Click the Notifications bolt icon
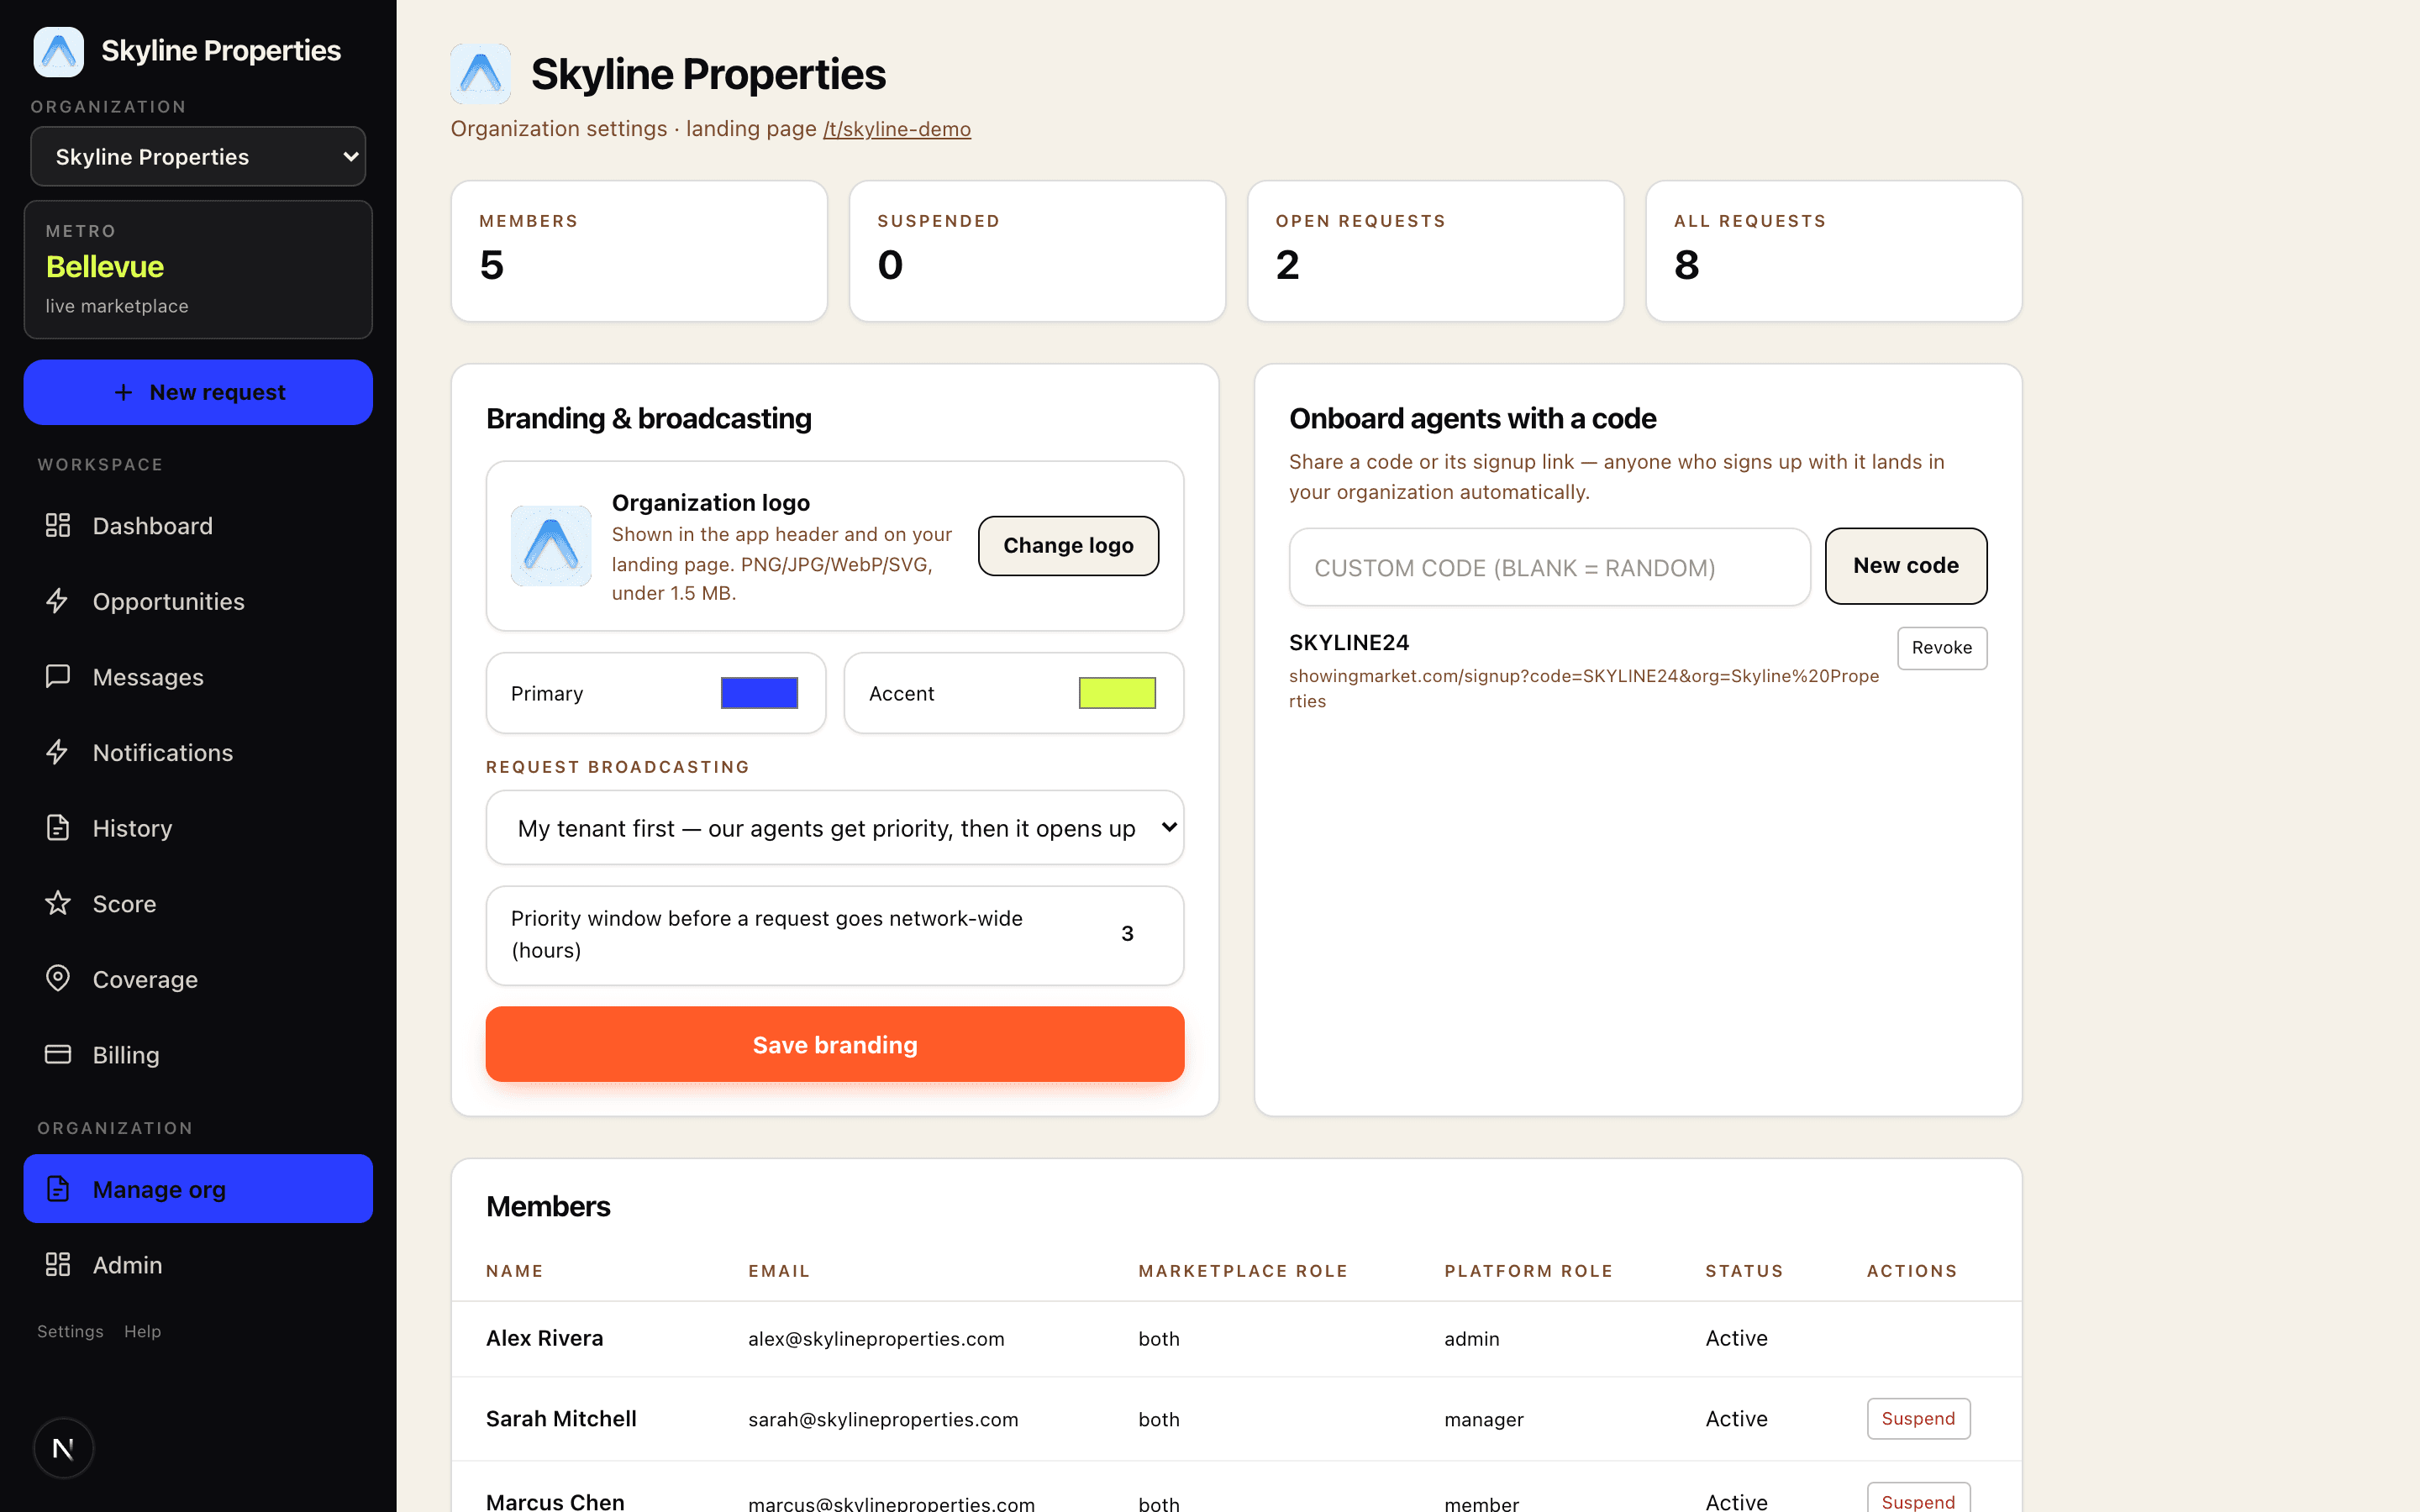This screenshot has height=1512, width=2420. (x=58, y=752)
